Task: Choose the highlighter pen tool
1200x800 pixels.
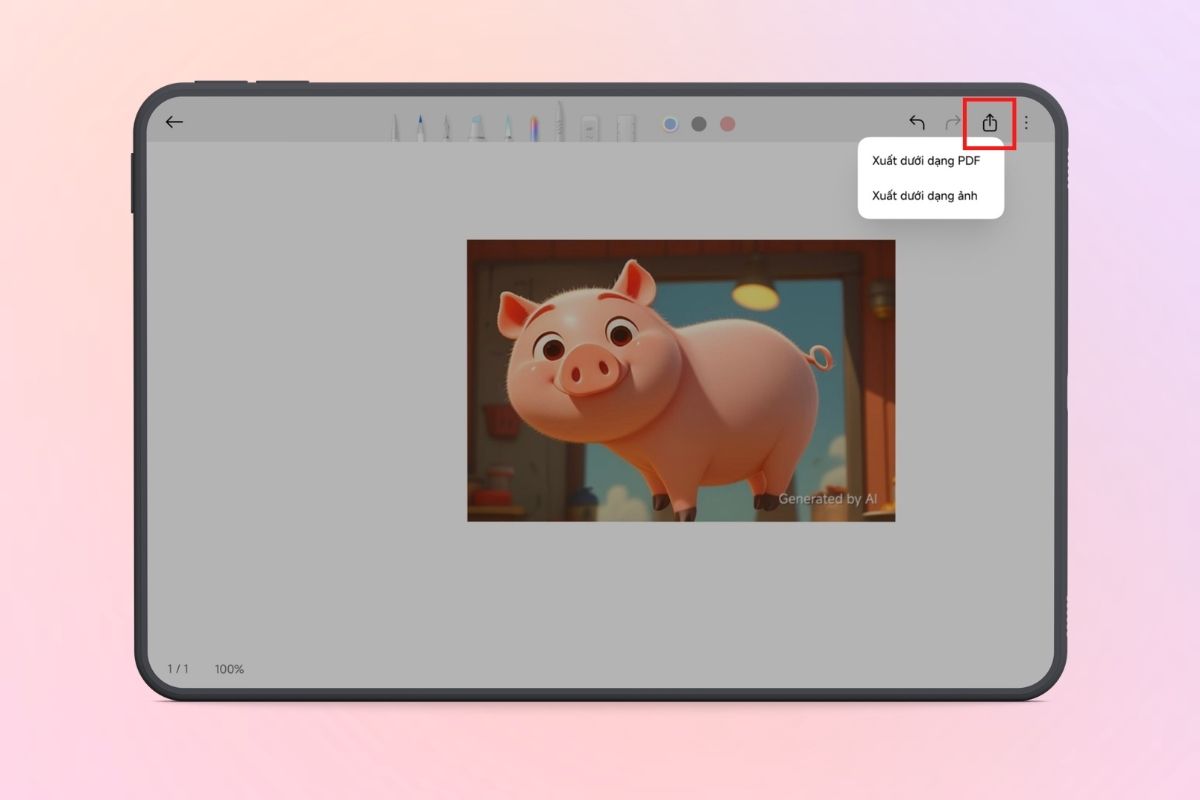Action: [507, 122]
